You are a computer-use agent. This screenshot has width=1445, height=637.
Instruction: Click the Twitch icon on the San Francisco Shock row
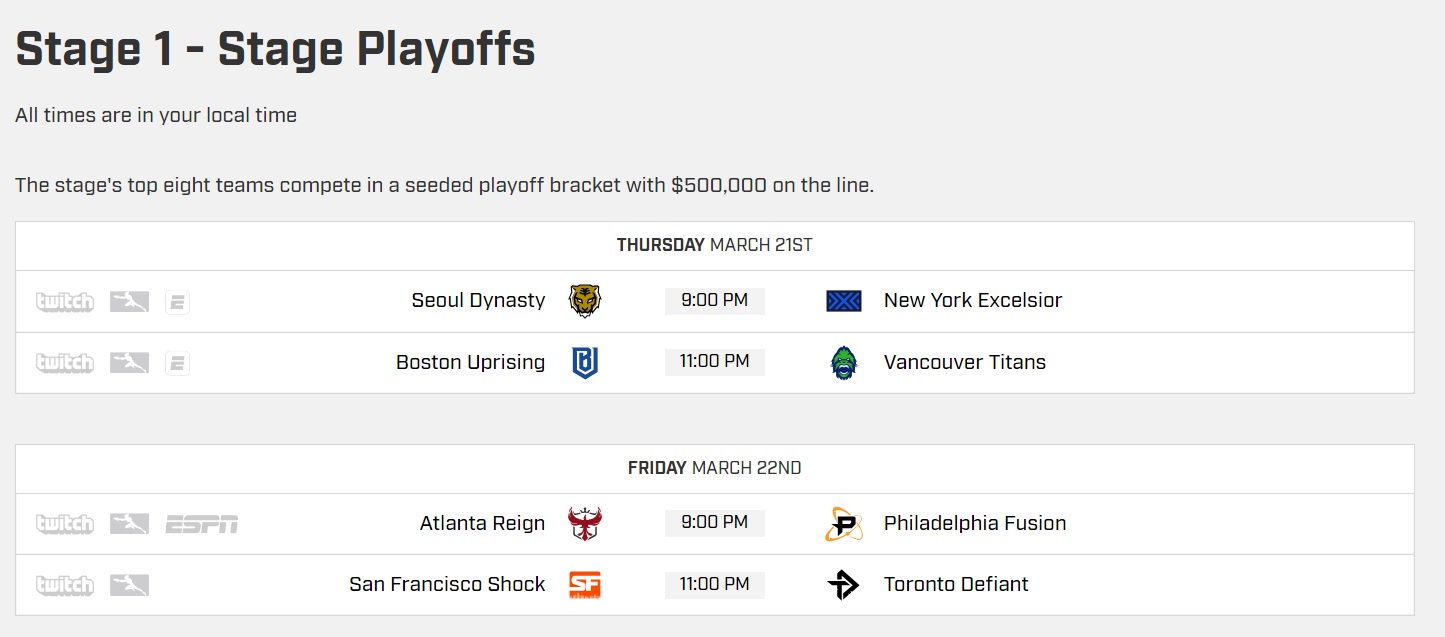coord(63,585)
